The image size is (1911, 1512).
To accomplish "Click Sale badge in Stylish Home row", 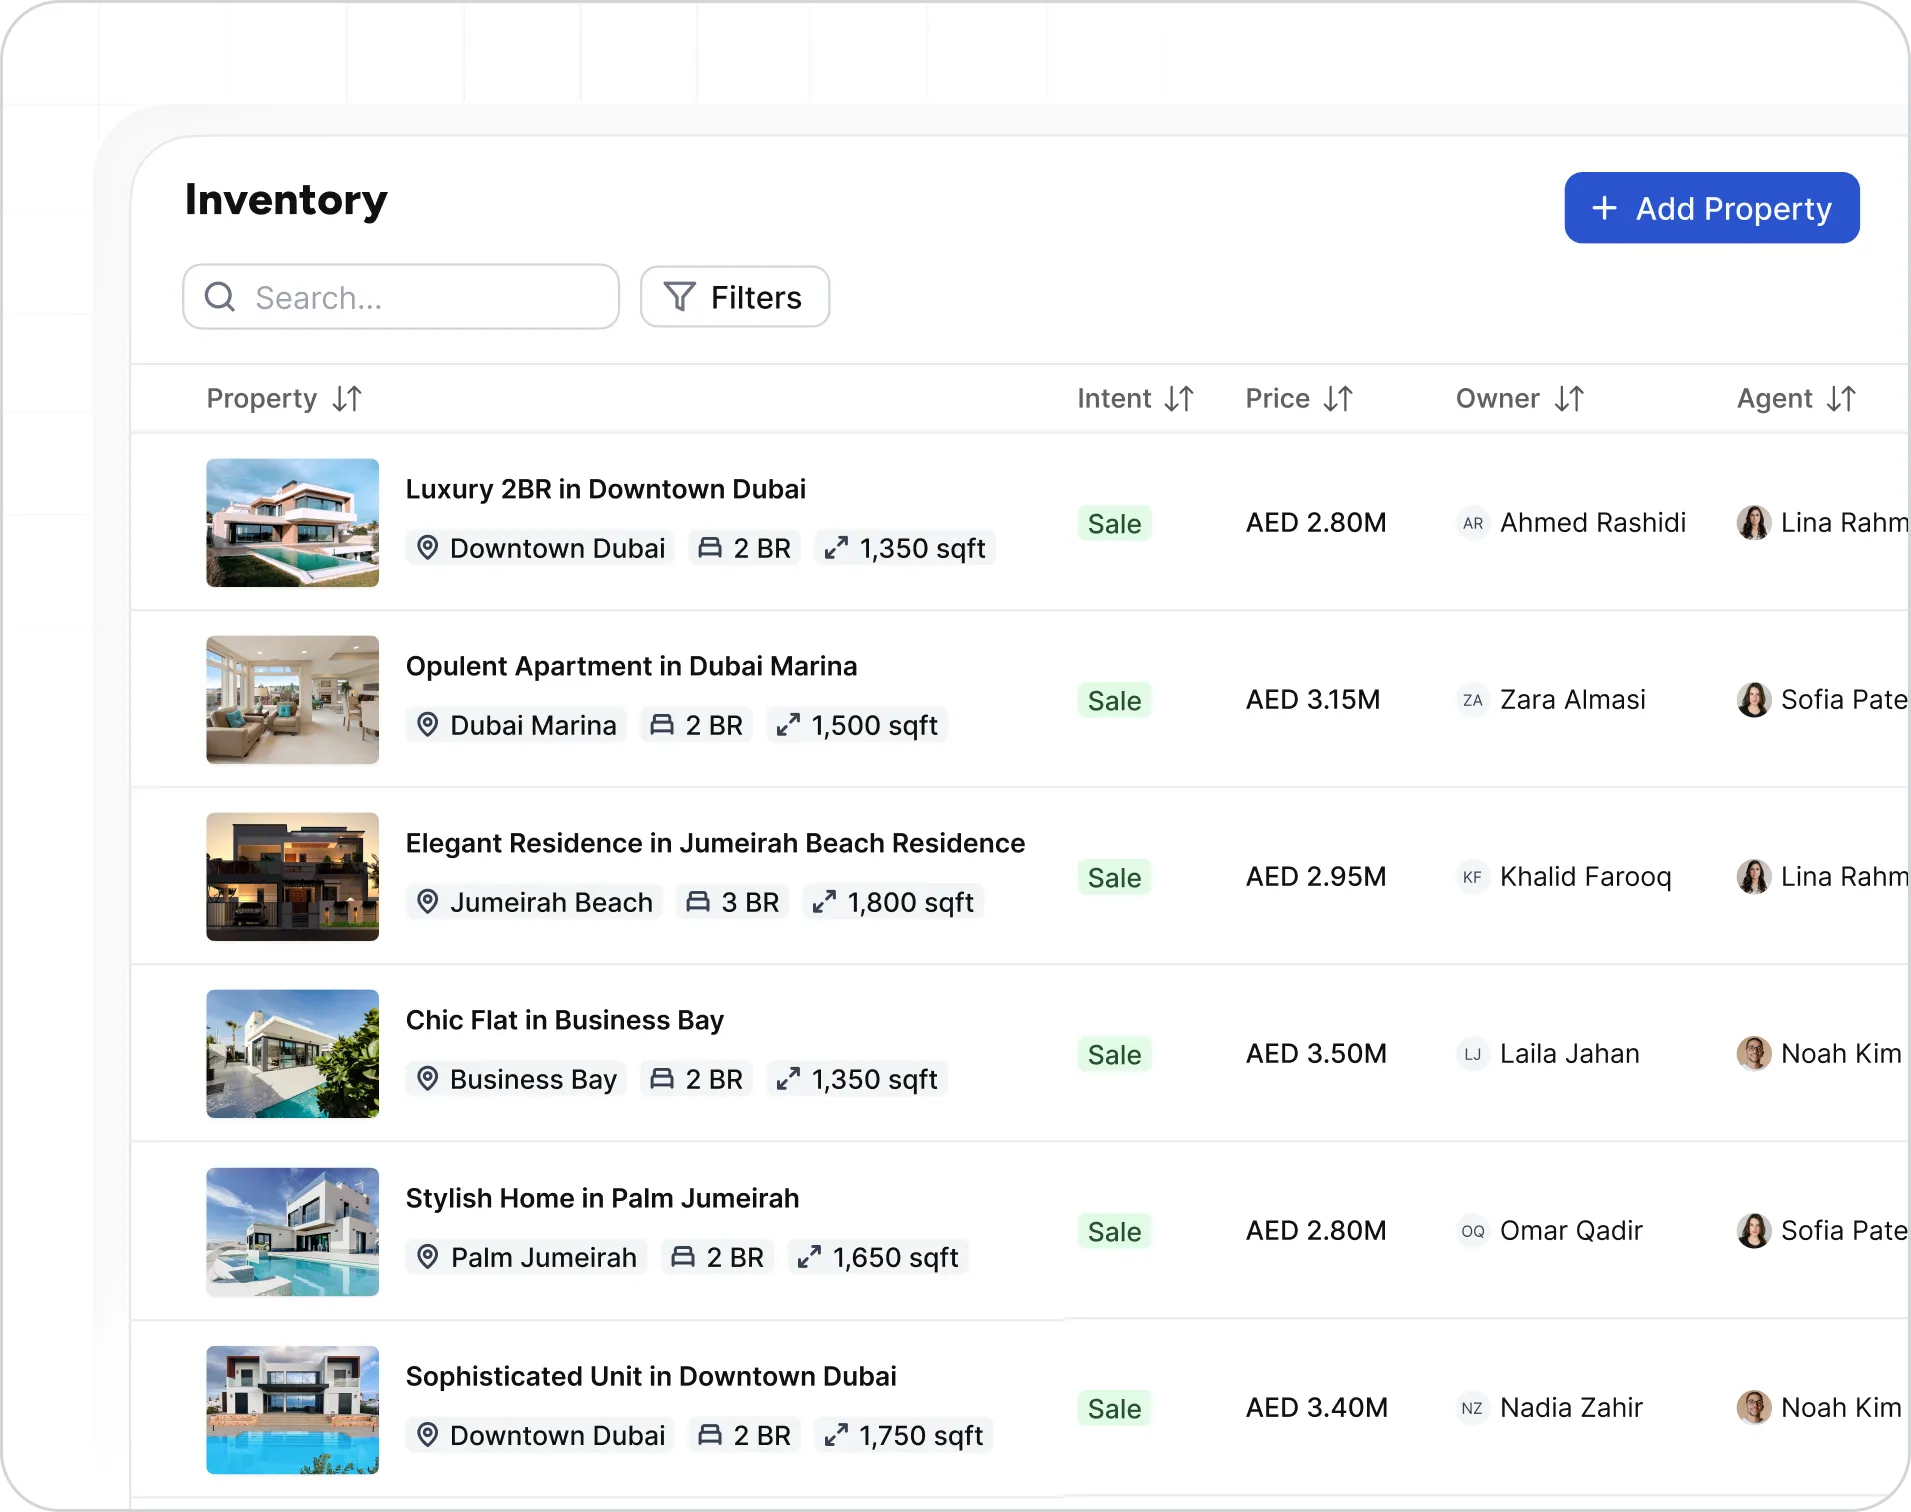I will pyautogui.click(x=1115, y=1232).
